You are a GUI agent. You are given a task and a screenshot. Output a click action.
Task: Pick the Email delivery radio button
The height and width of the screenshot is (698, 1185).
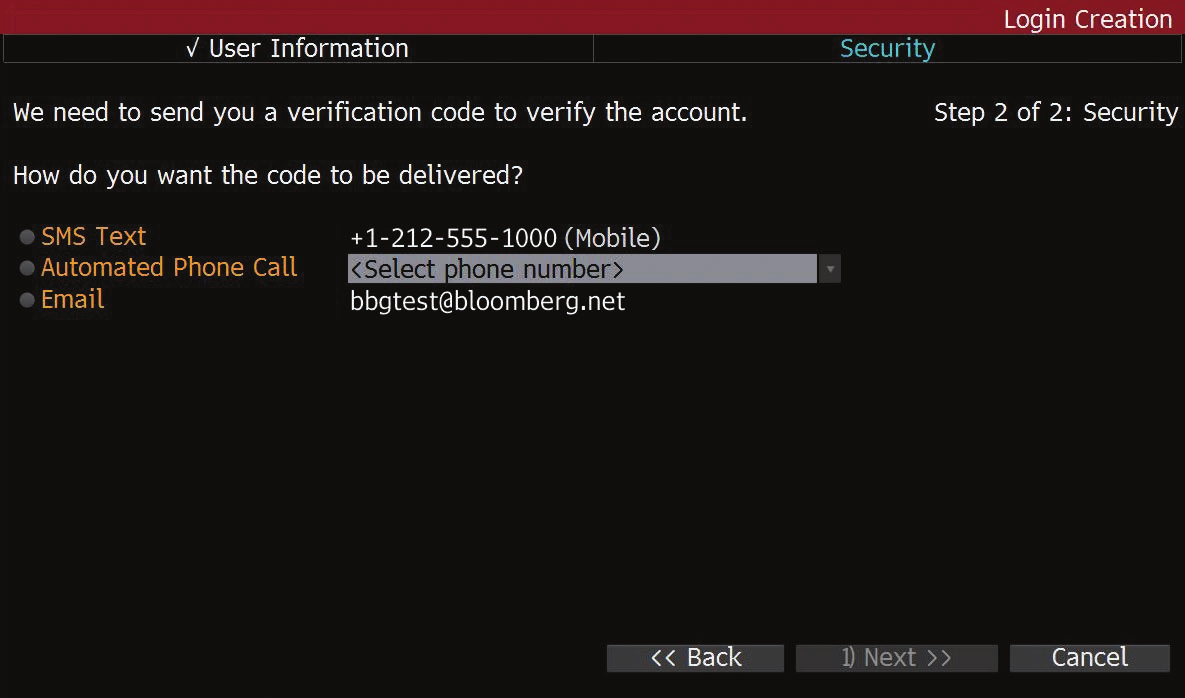27,301
